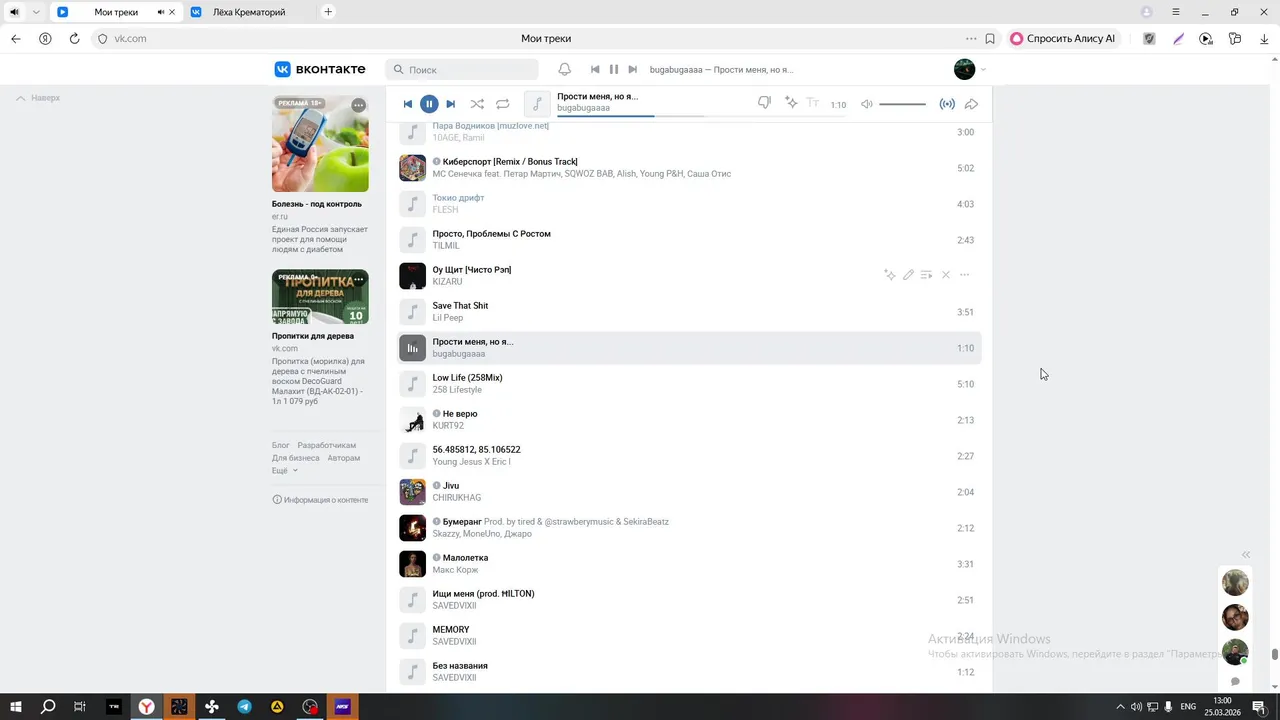
Task: Switch input language ENG indicator
Action: [x=1188, y=707]
